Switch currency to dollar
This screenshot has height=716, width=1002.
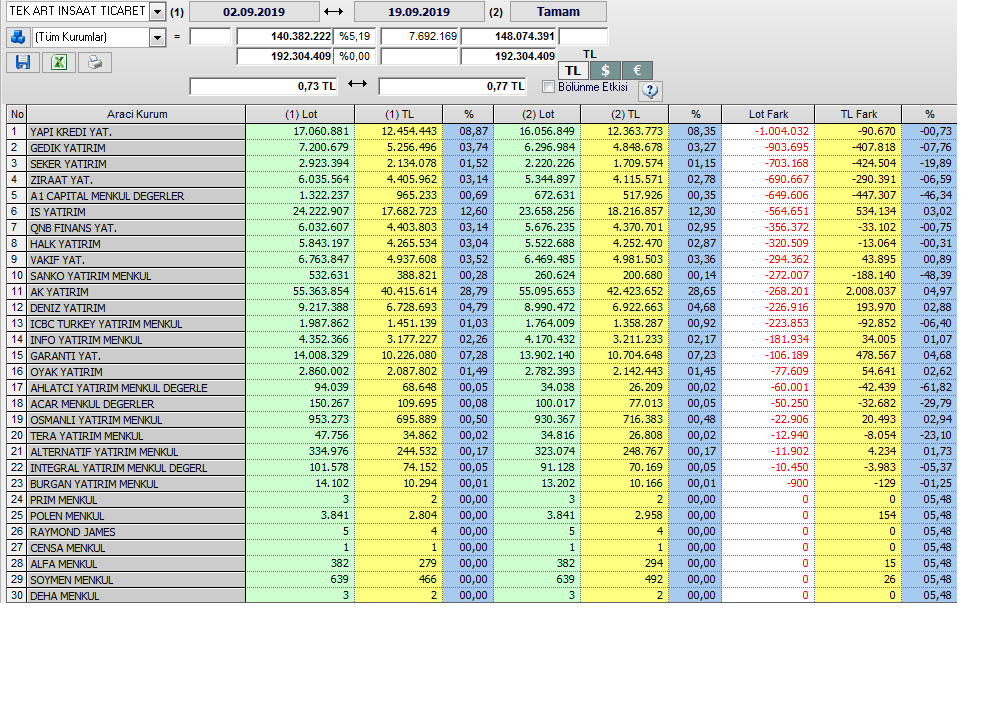[605, 70]
